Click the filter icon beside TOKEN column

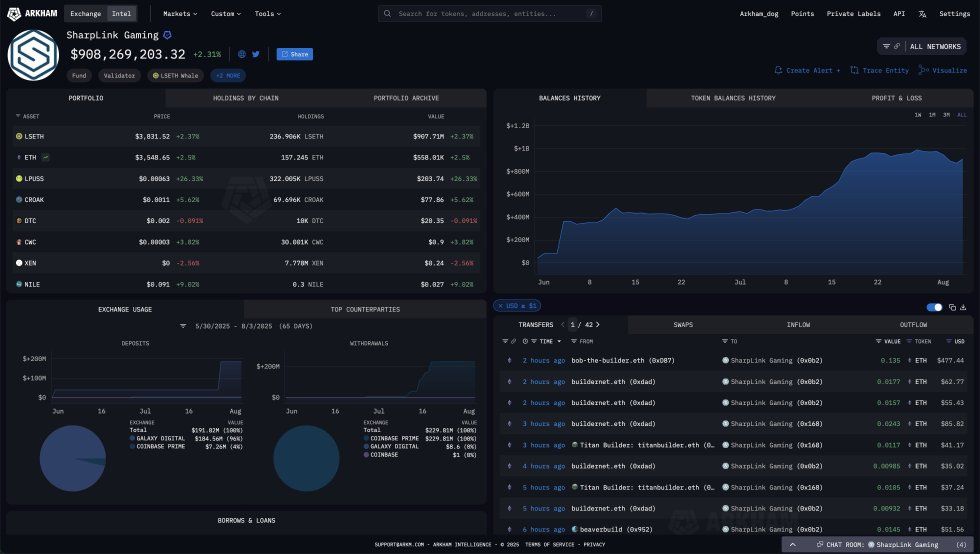(909, 341)
